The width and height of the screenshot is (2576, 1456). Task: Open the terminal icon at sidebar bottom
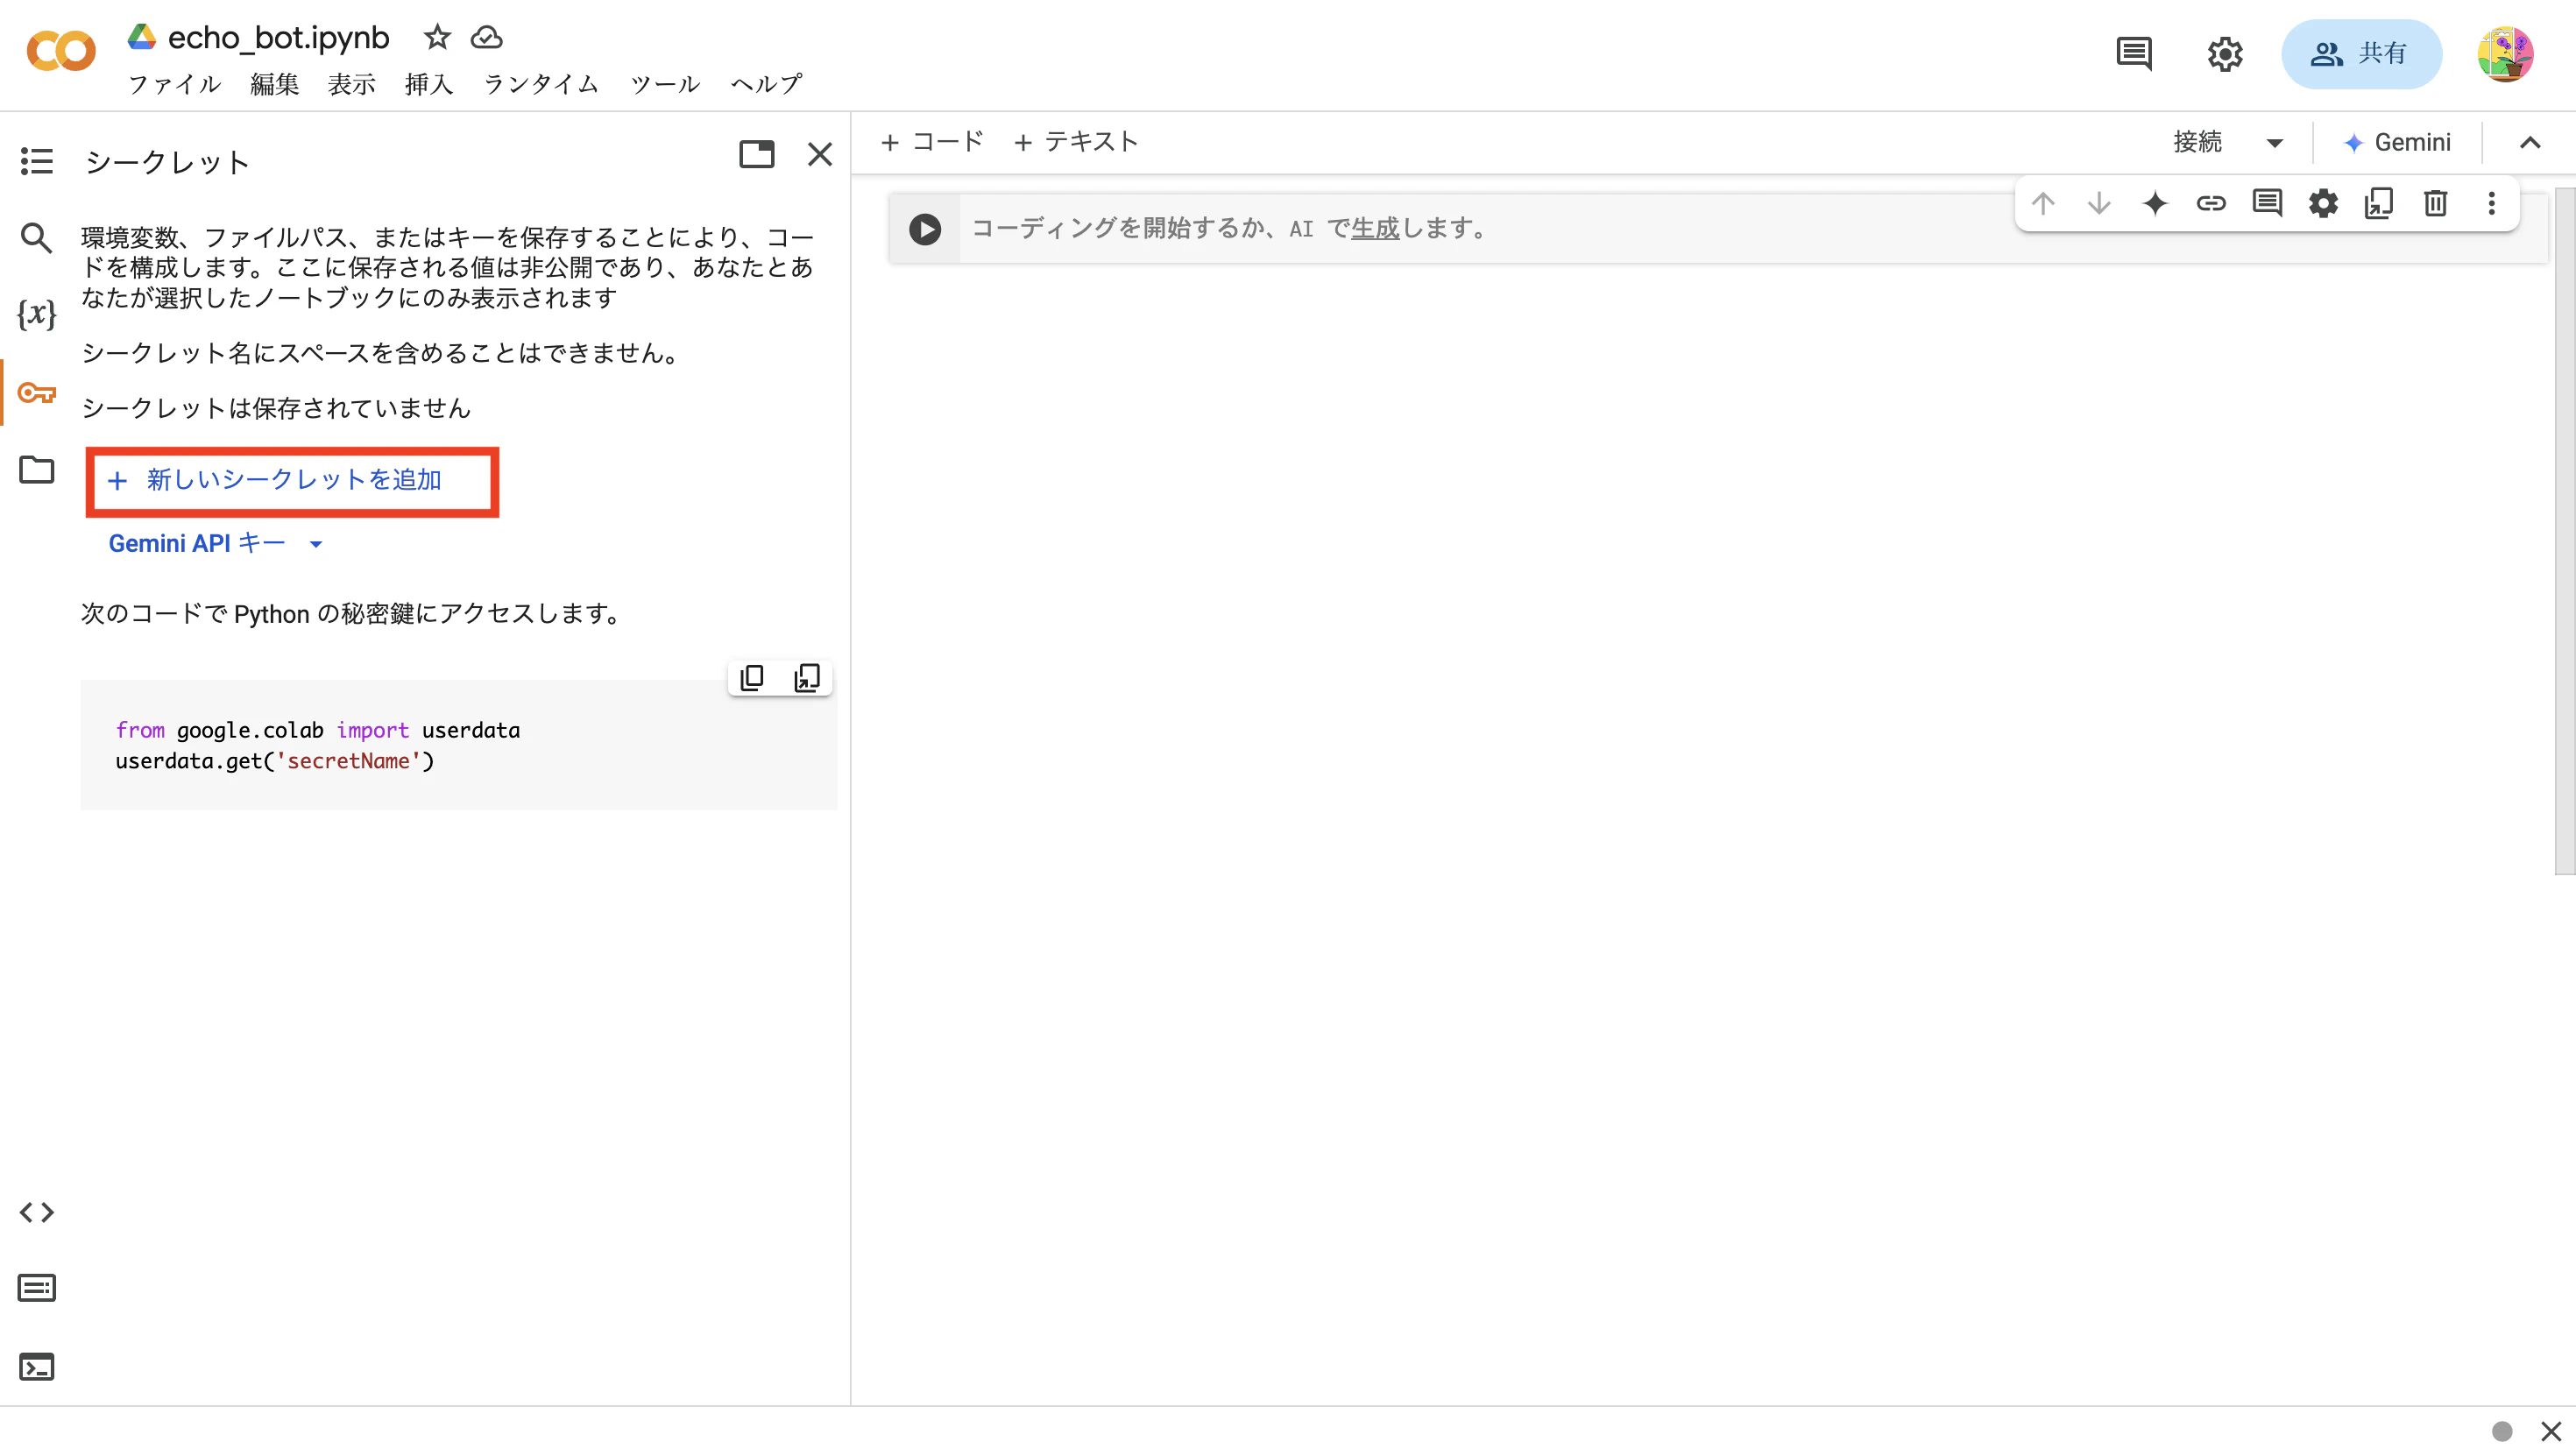click(37, 1366)
